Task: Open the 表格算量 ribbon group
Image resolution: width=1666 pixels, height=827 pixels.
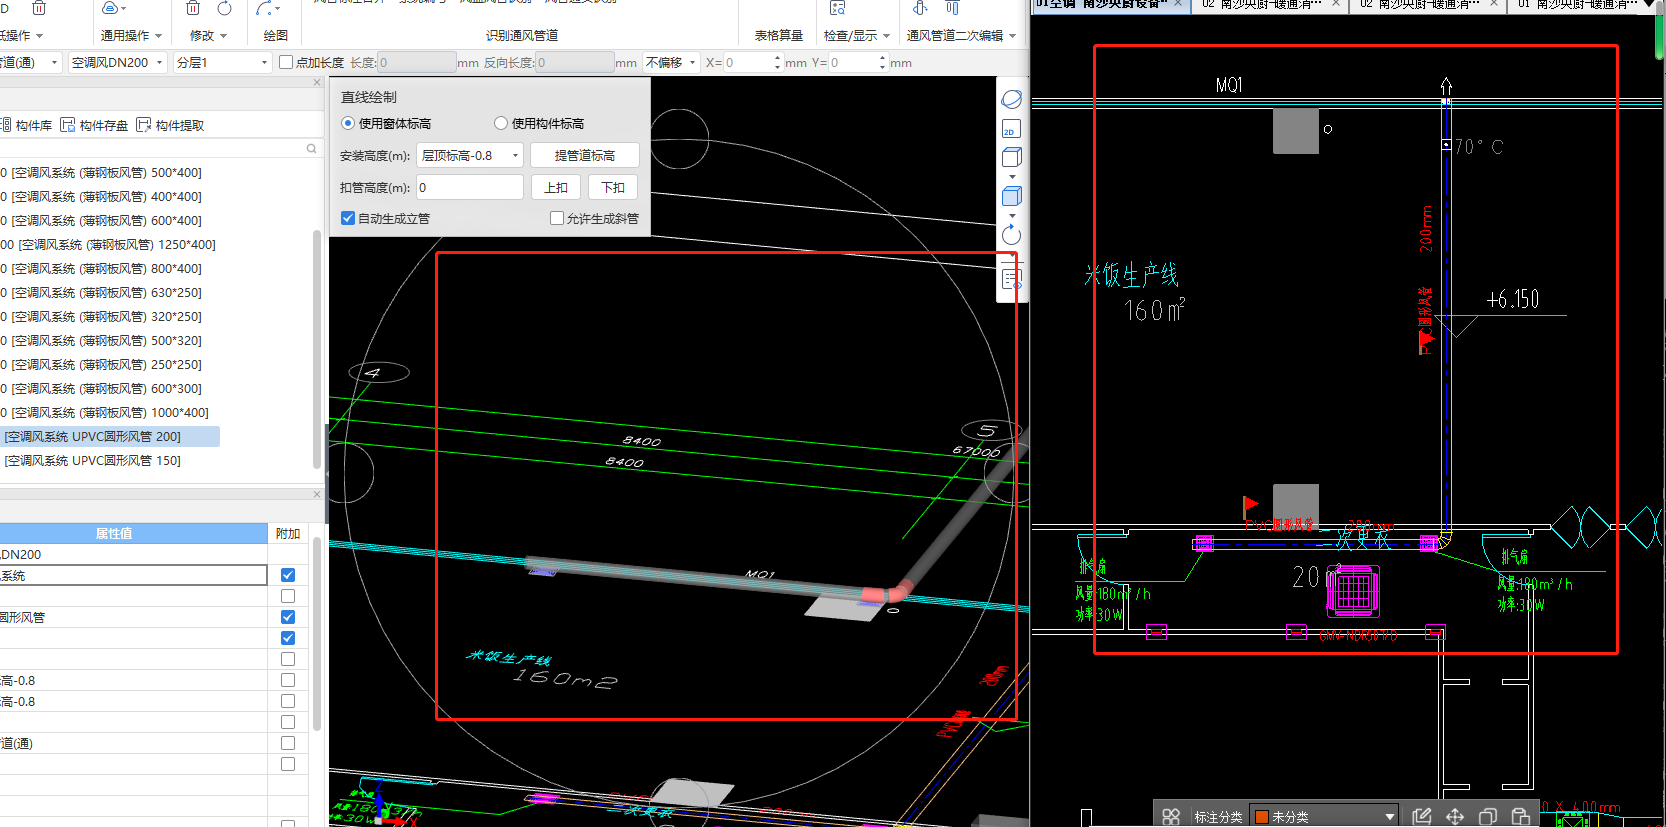Action: (x=779, y=35)
